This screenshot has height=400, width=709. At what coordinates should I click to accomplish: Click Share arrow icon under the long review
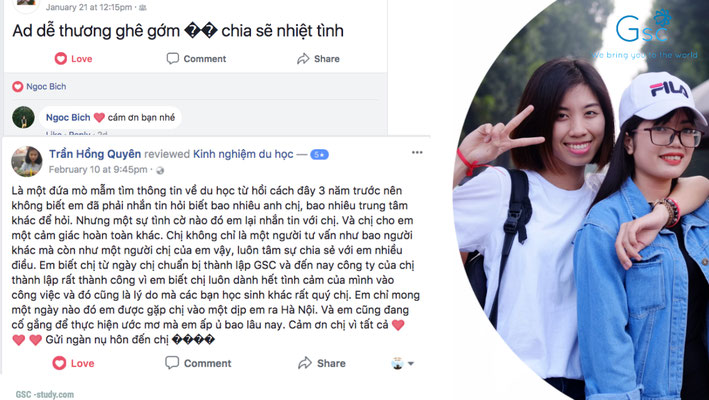tap(305, 363)
